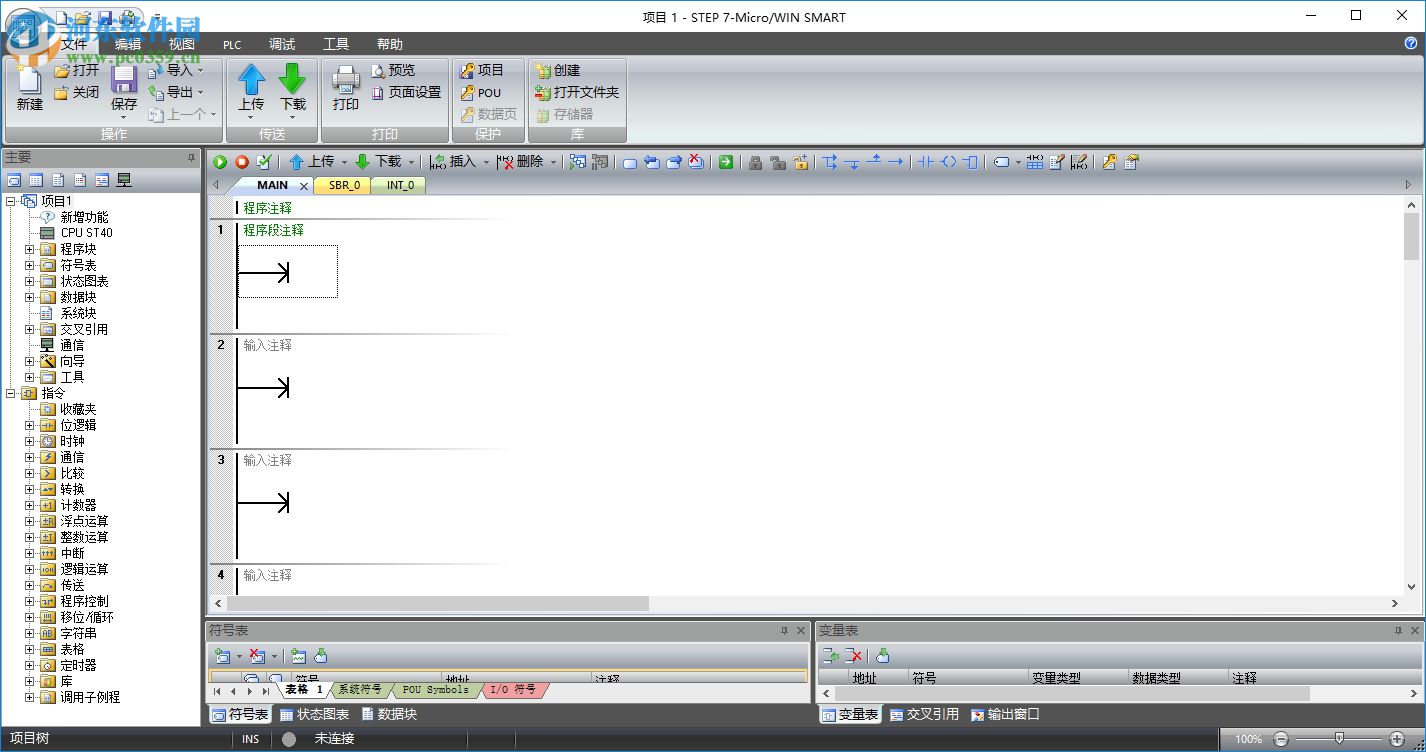This screenshot has width=1426, height=752.
Task: Pin the Symbol Table (符号表) panel
Action: tap(784, 631)
